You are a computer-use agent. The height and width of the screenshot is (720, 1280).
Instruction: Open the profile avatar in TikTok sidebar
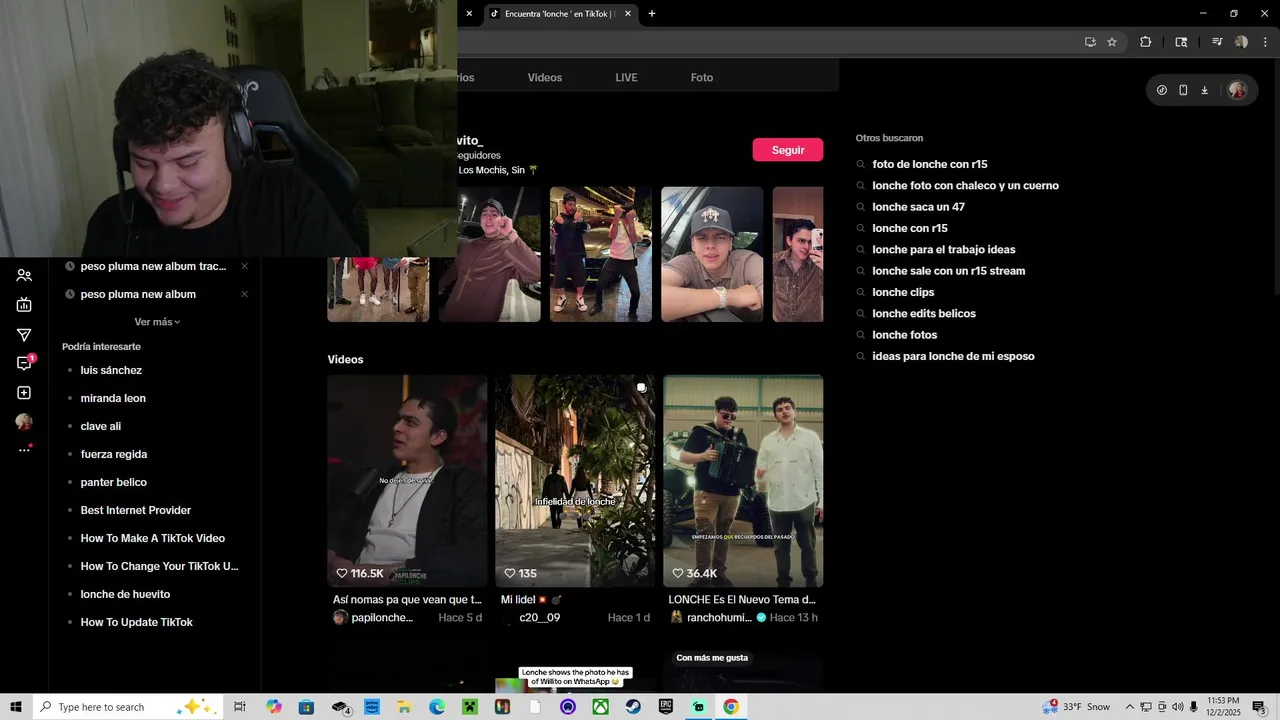(24, 422)
